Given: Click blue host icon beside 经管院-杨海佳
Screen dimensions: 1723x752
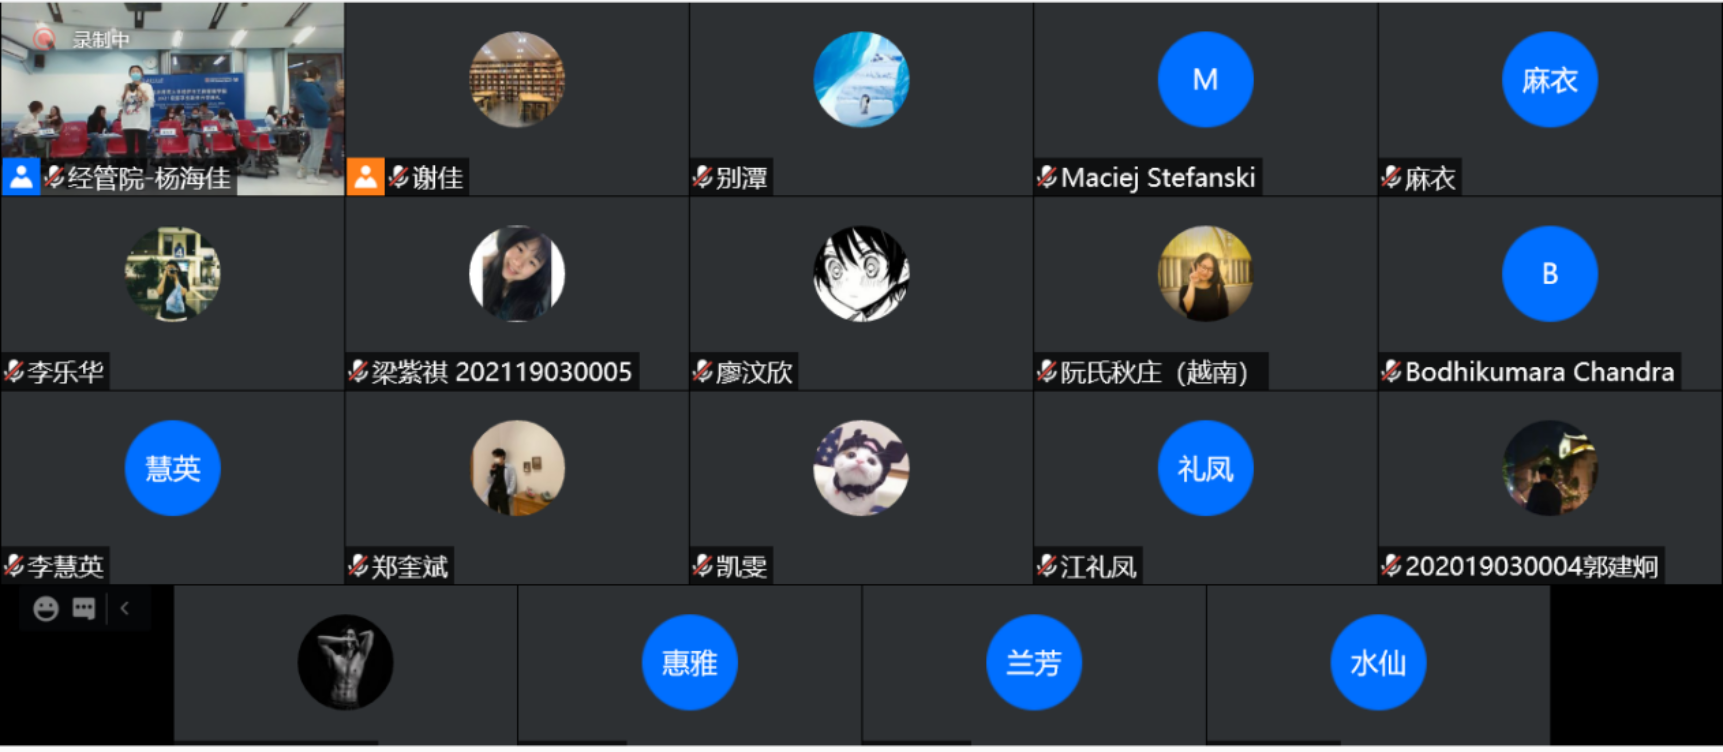Looking at the screenshot, I should pos(20,177).
